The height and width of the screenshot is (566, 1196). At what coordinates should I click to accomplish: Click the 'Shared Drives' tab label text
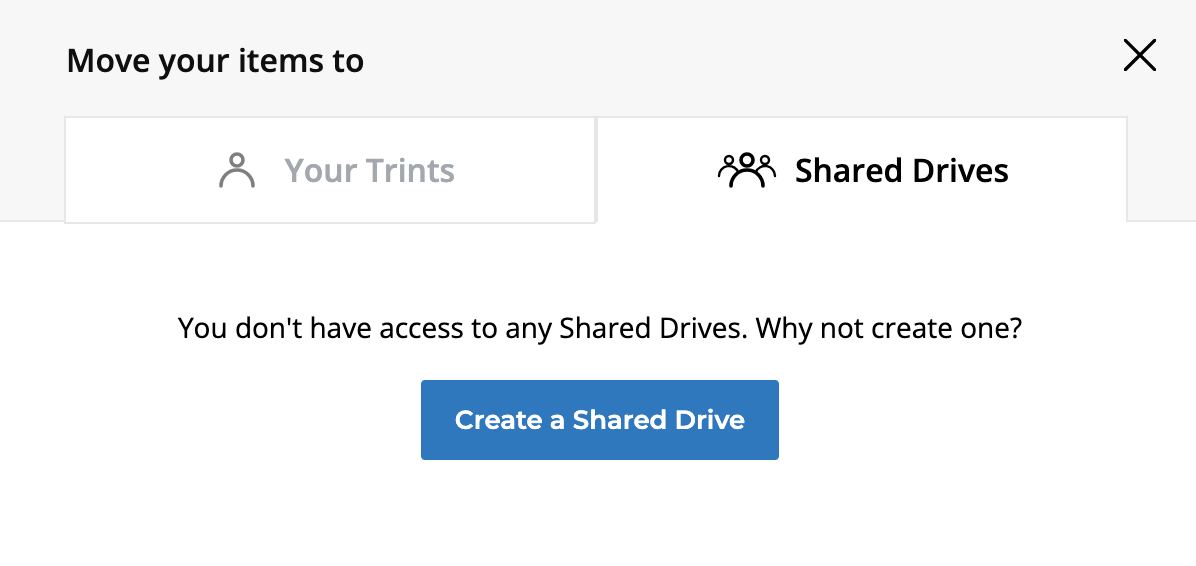[901, 171]
